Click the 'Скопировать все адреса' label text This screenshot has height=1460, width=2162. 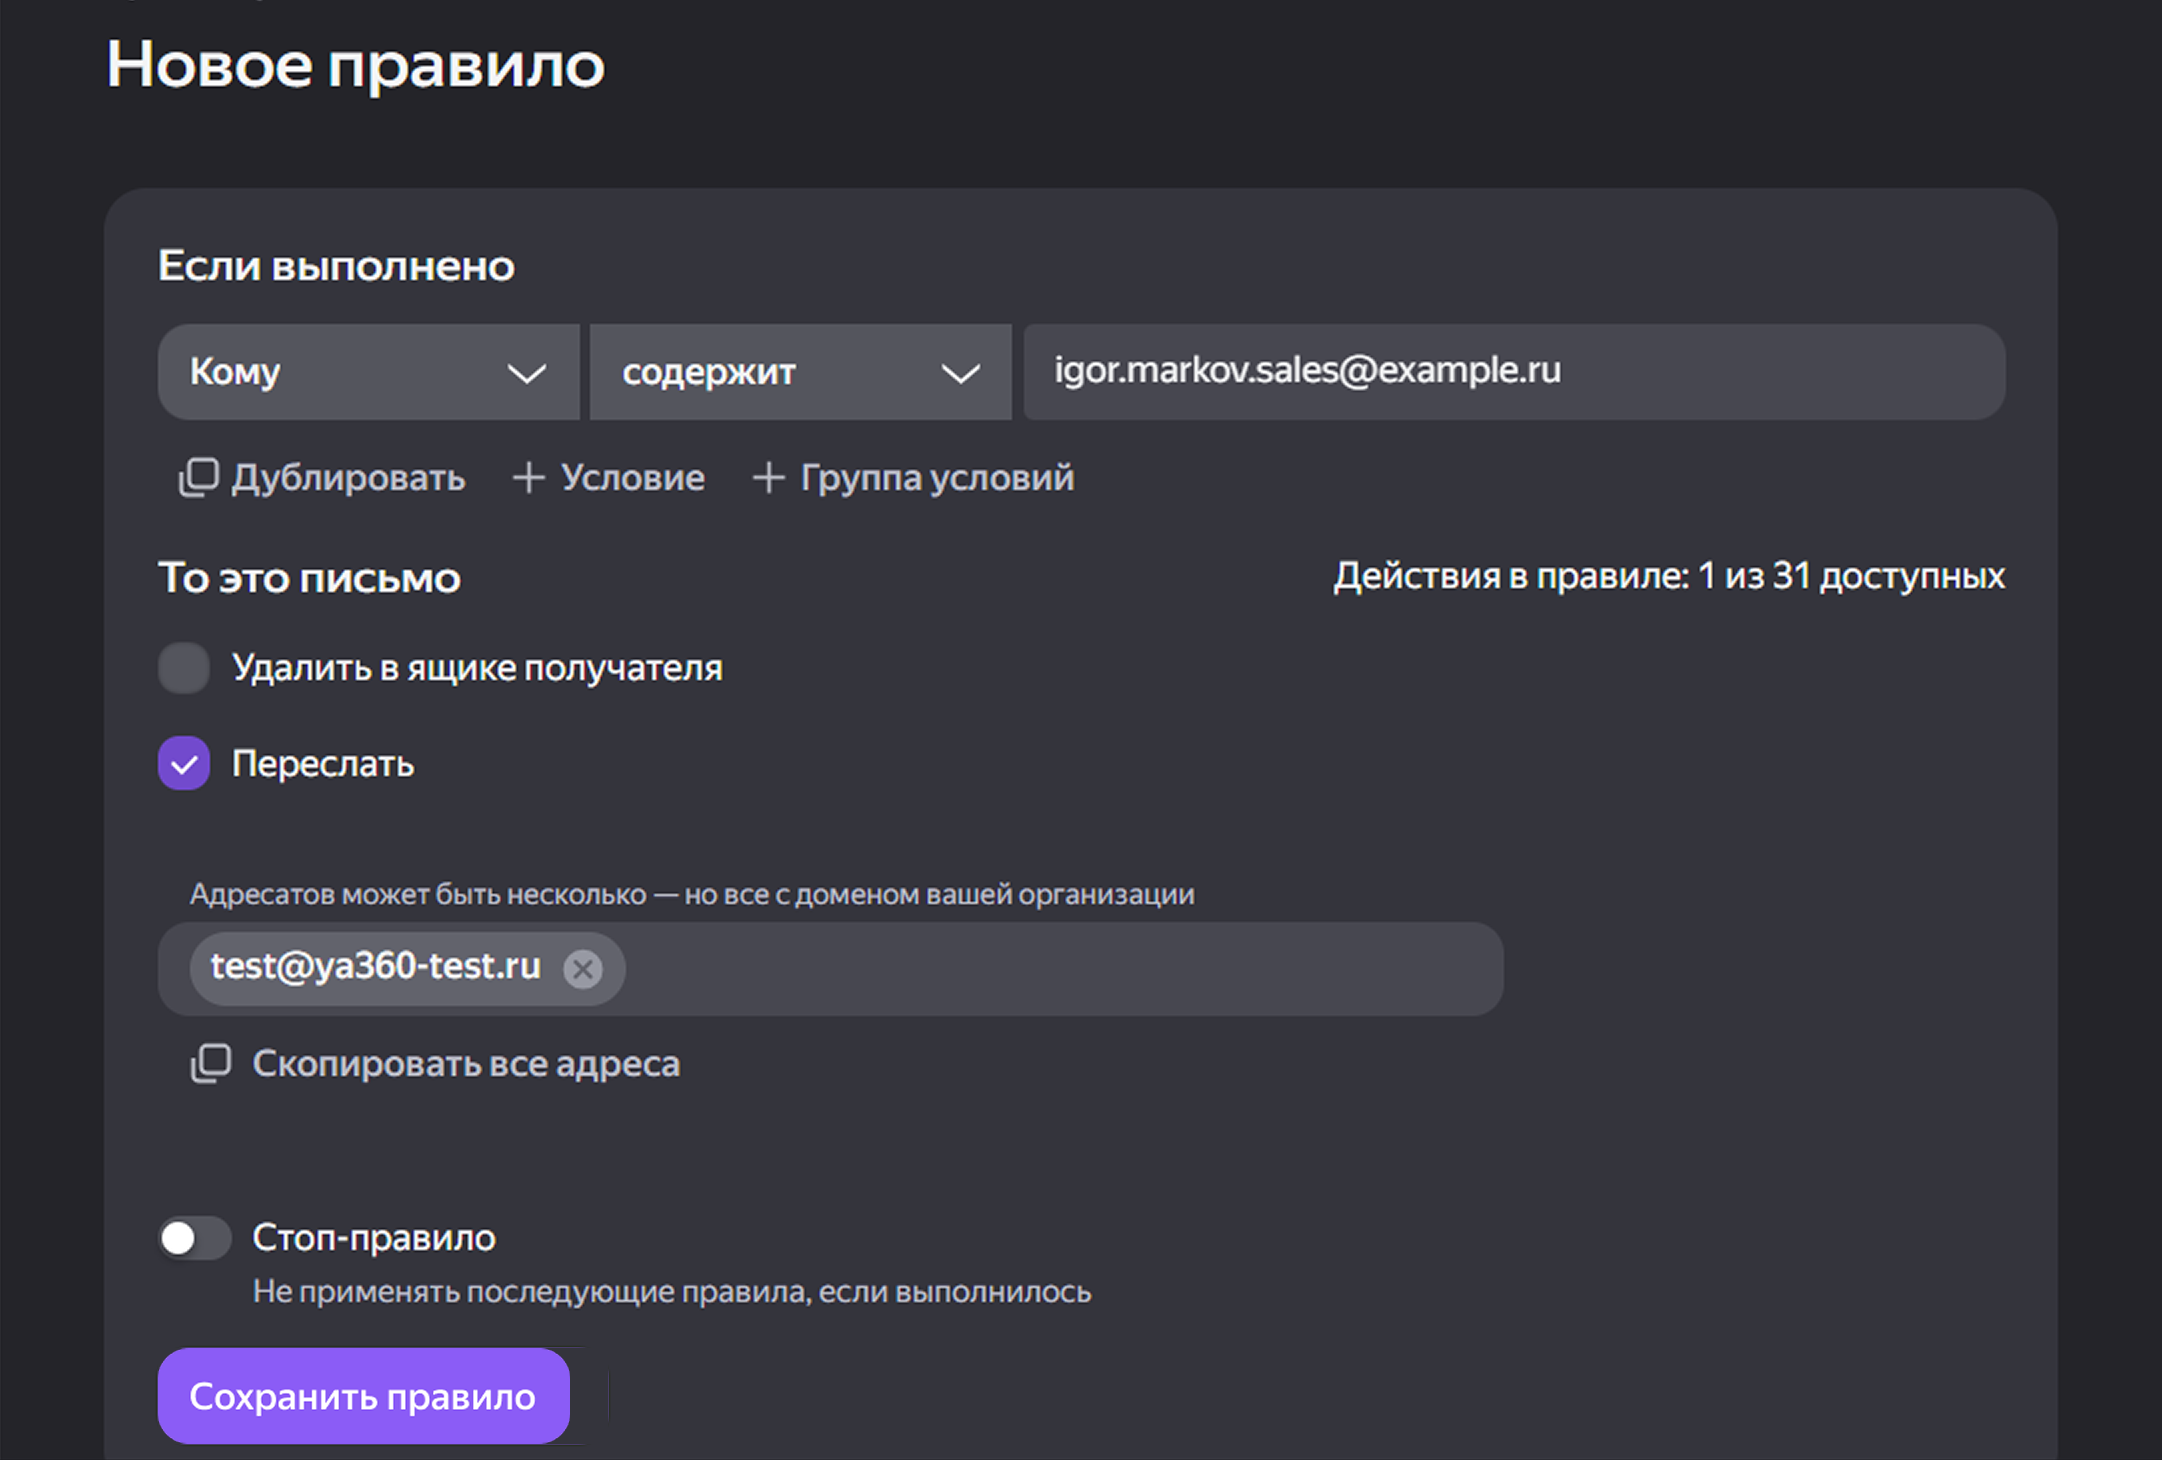coord(466,1064)
